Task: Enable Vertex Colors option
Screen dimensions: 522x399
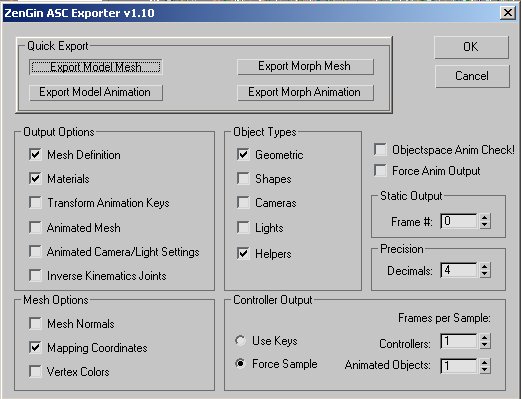Action: (35, 372)
